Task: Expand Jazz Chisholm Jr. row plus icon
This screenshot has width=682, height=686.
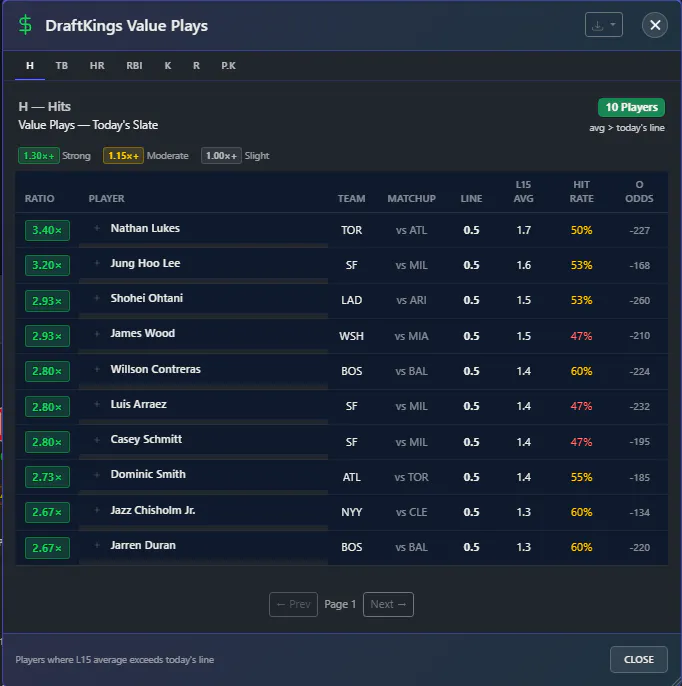Action: (x=97, y=510)
